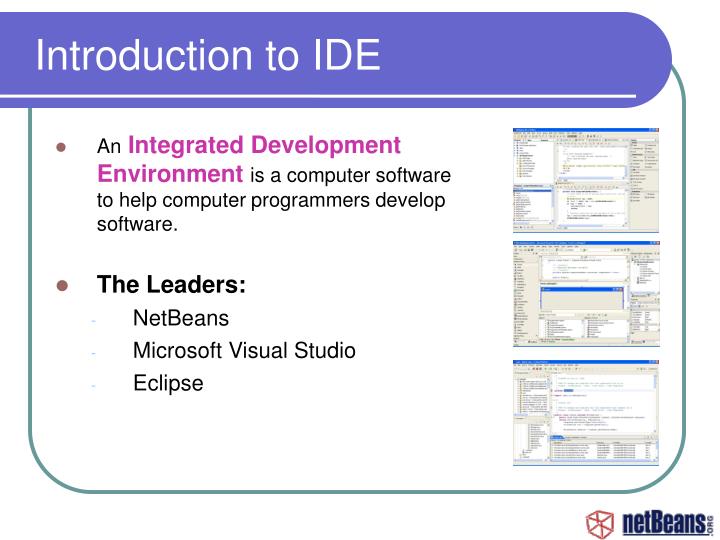The width and height of the screenshot is (720, 540).
Task: Open the bottom IDE screenshot thumbnail
Action: [586, 411]
